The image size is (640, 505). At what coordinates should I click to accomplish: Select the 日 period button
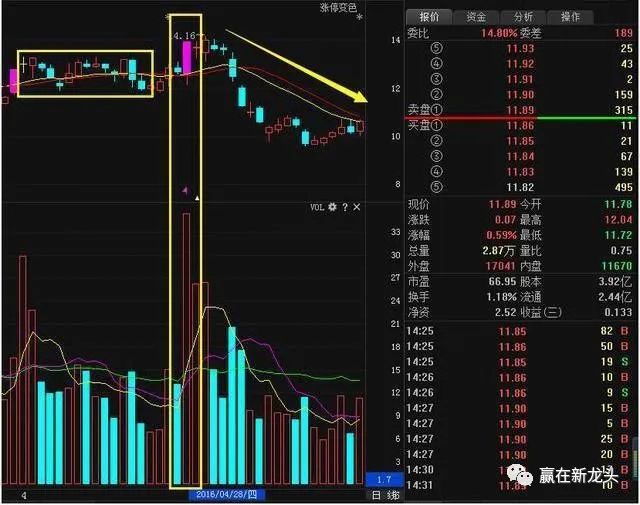pos(376,496)
